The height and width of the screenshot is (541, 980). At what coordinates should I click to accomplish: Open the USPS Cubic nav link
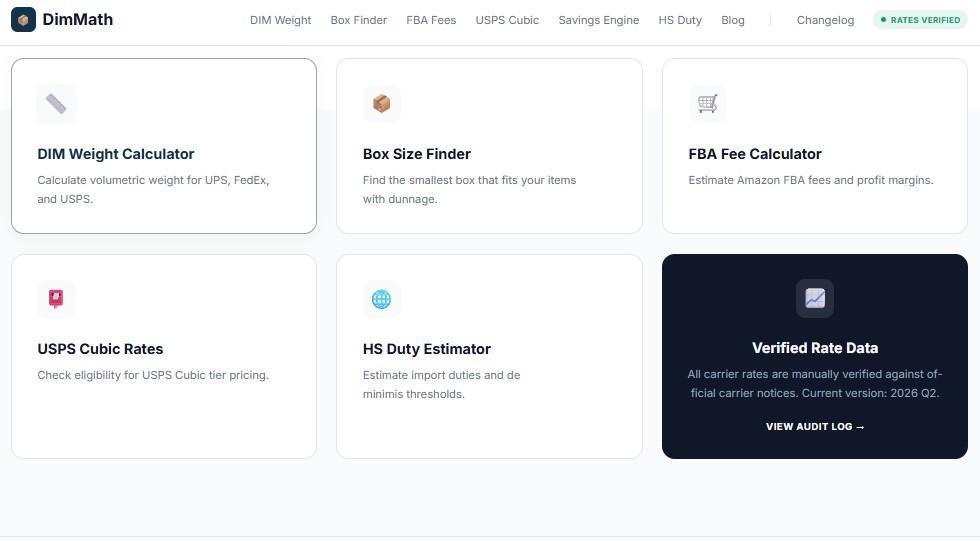pyautogui.click(x=507, y=20)
